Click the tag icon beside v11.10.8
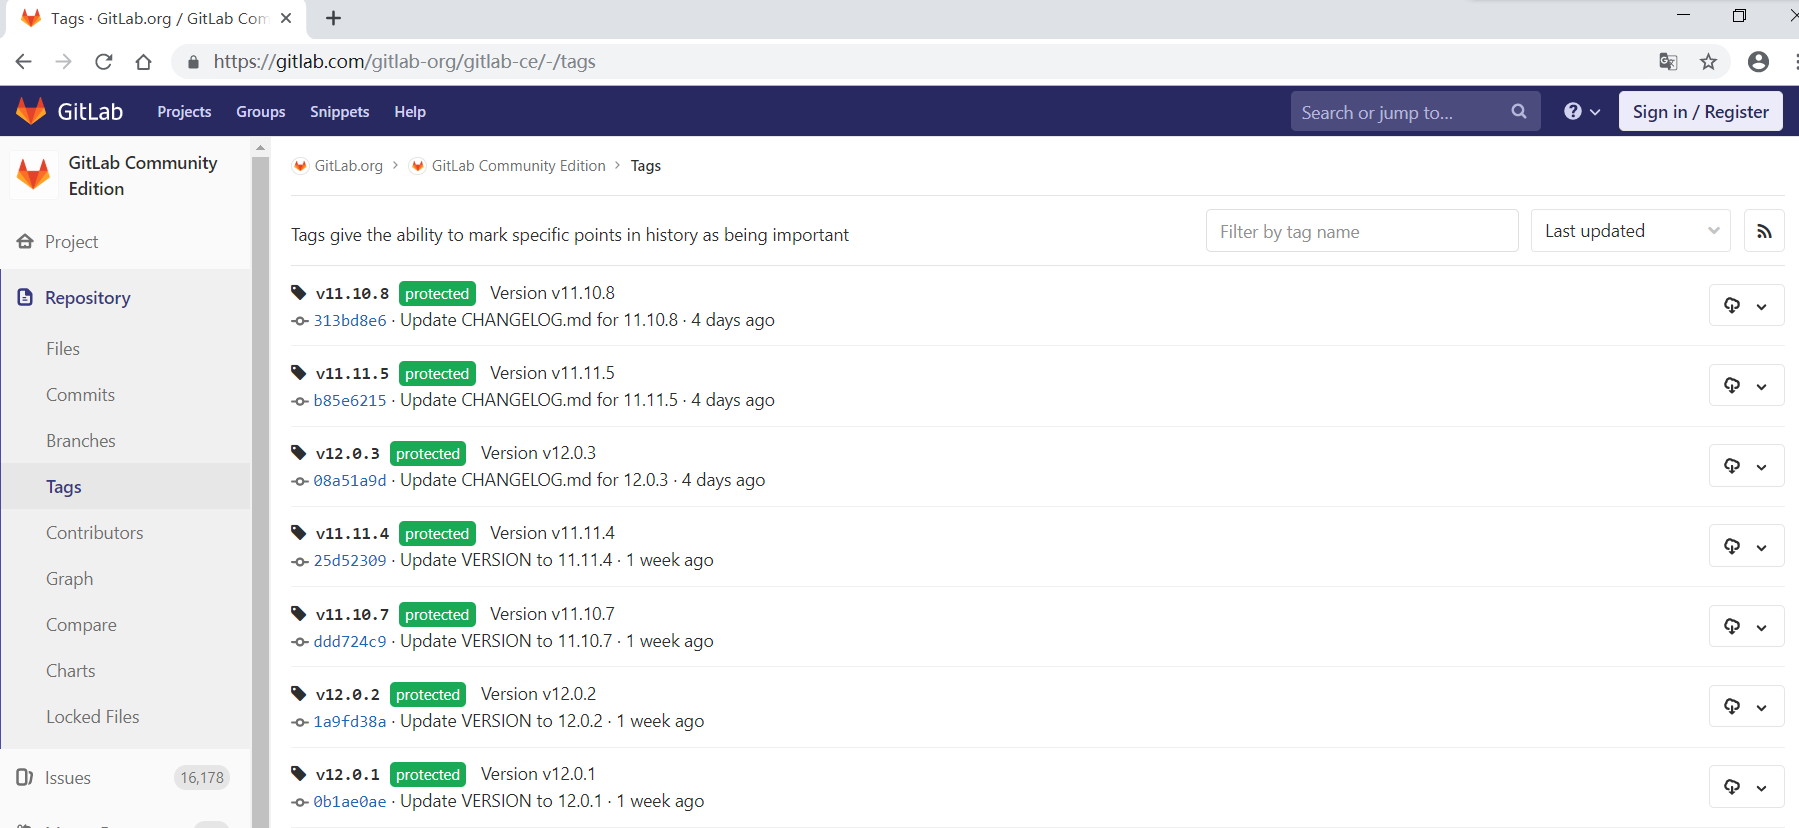Viewport: 1799px width, 828px height. click(298, 292)
